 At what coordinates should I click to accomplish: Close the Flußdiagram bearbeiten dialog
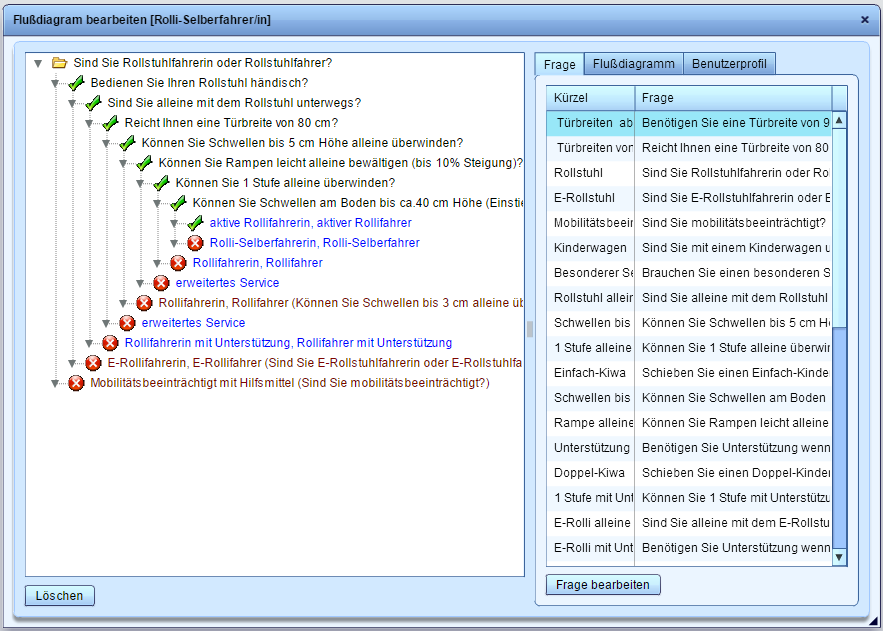(x=865, y=20)
